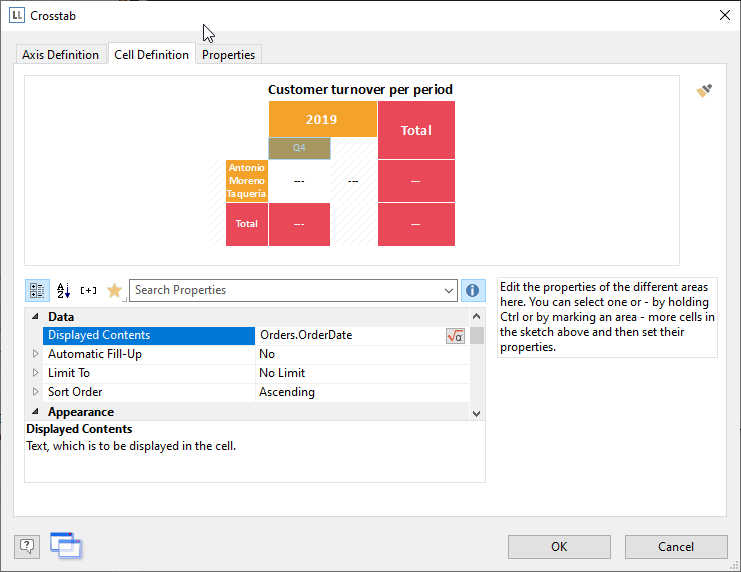The width and height of the screenshot is (741, 572).
Task: Switch to categorized property view
Action: click(37, 290)
